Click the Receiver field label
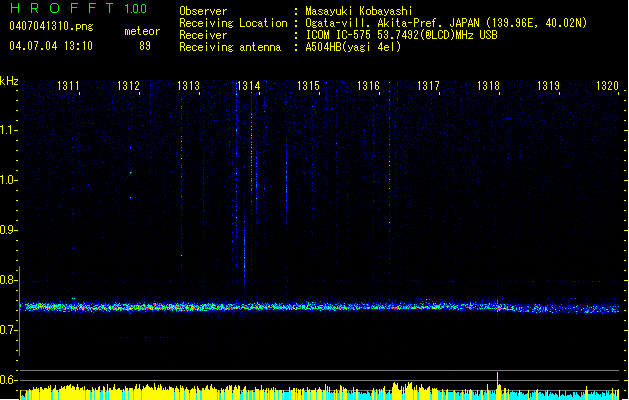Viewport: 629px width, 400px height. pyautogui.click(x=203, y=35)
